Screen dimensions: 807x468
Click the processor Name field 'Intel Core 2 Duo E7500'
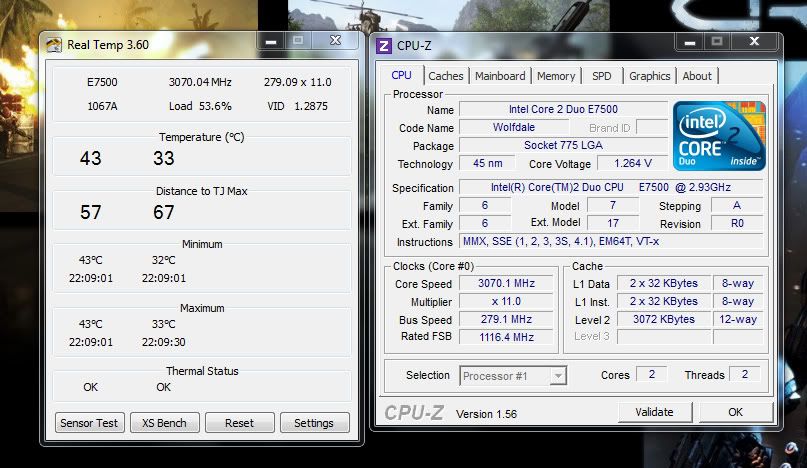563,109
